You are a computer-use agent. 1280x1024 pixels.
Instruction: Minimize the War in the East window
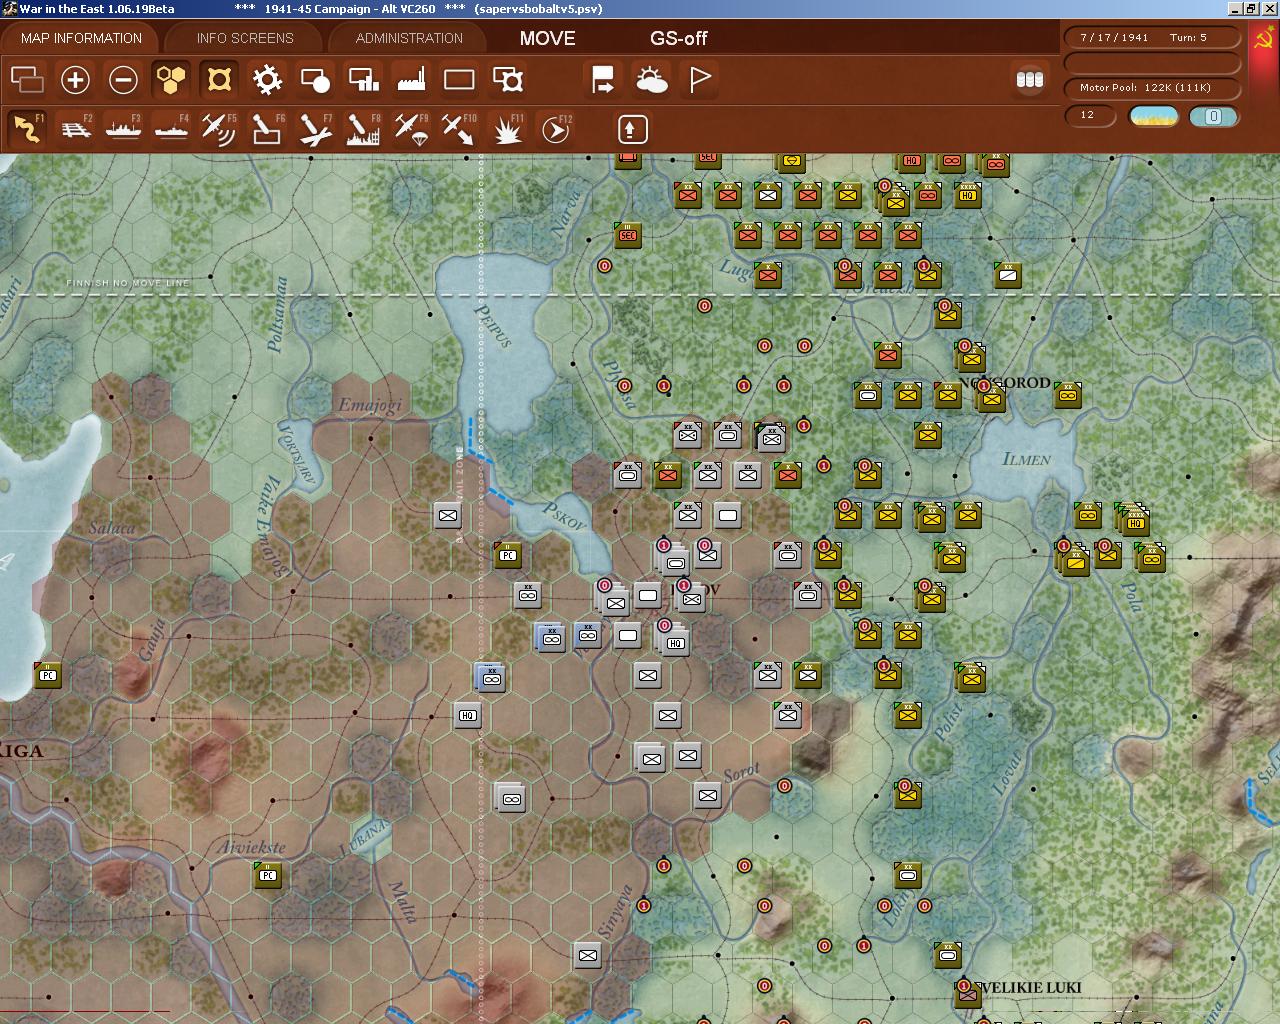coord(1235,9)
